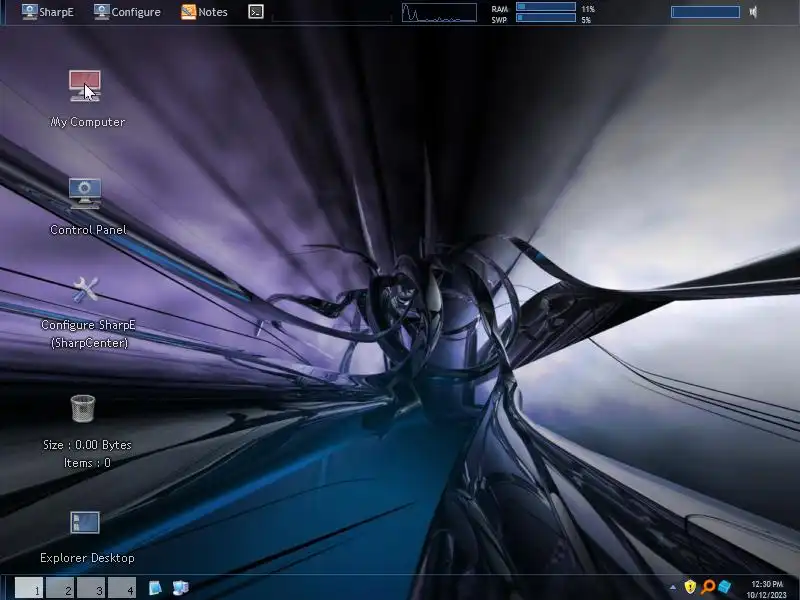Click the RAM 11% percentage text
800x600 pixels.
[588, 9]
